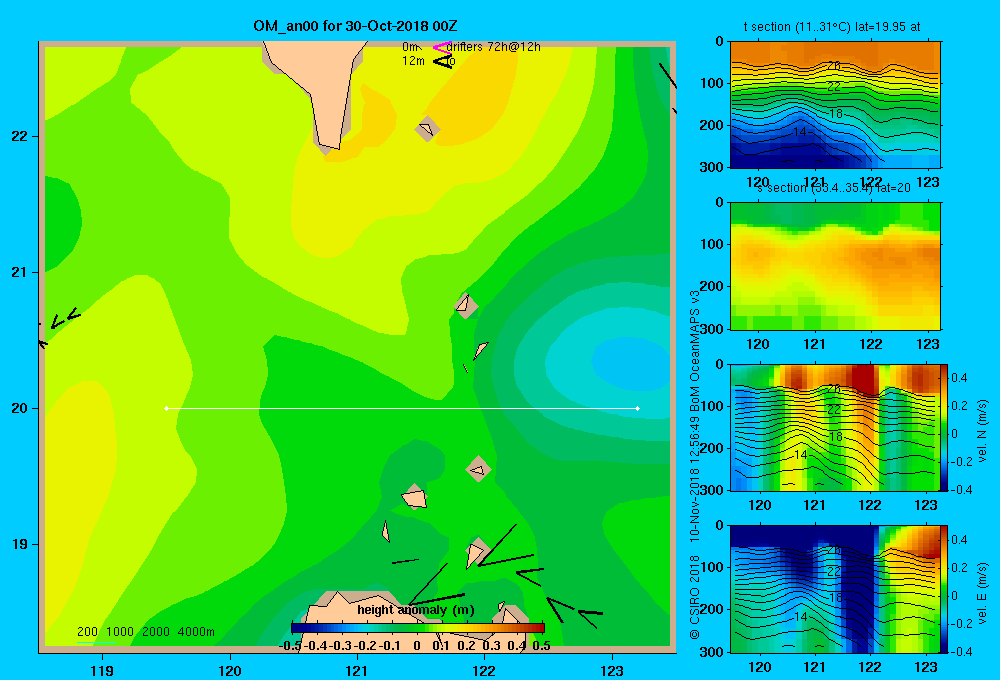Select the right endpoint marker of white section line
Image resolution: width=1000 pixels, height=680 pixels.
tap(638, 408)
